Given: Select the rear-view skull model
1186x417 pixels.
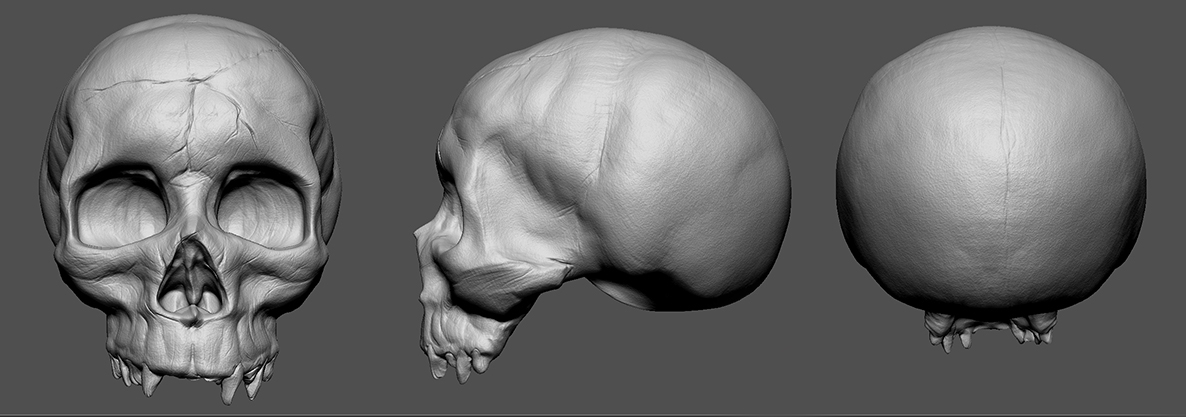Looking at the screenshot, I should pos(991,189).
